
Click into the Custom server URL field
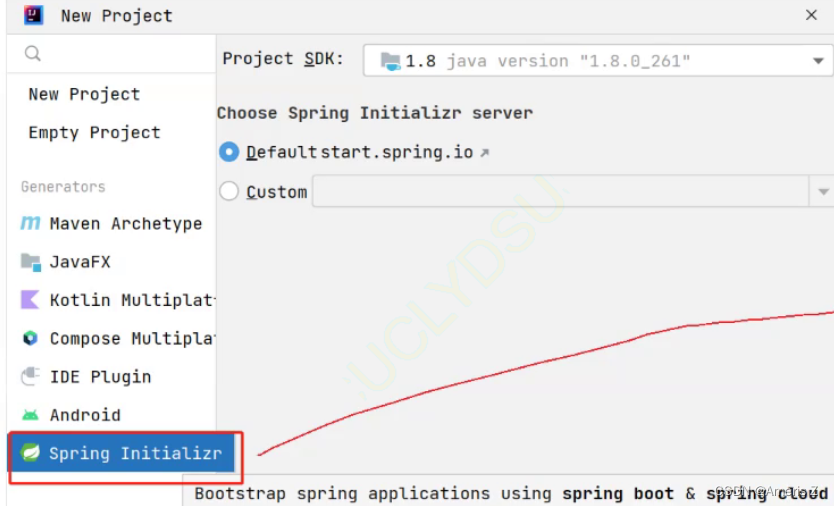point(561,191)
